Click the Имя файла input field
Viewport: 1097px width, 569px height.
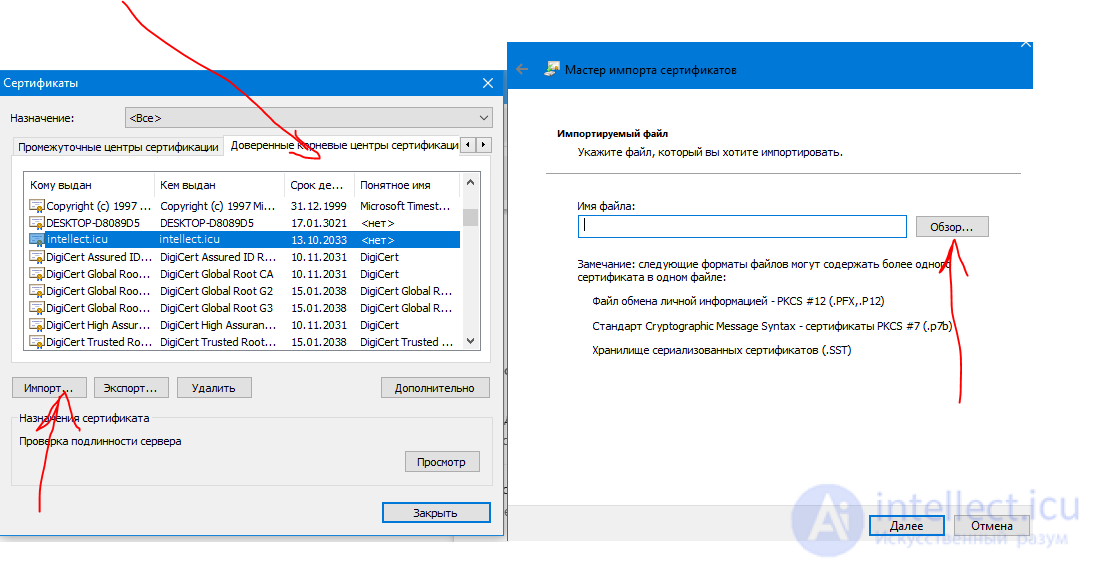tap(742, 226)
